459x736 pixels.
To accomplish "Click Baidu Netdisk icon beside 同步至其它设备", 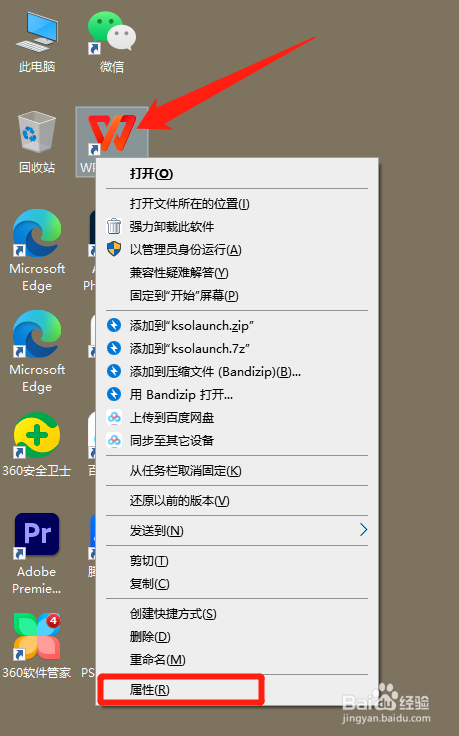I will (x=114, y=440).
